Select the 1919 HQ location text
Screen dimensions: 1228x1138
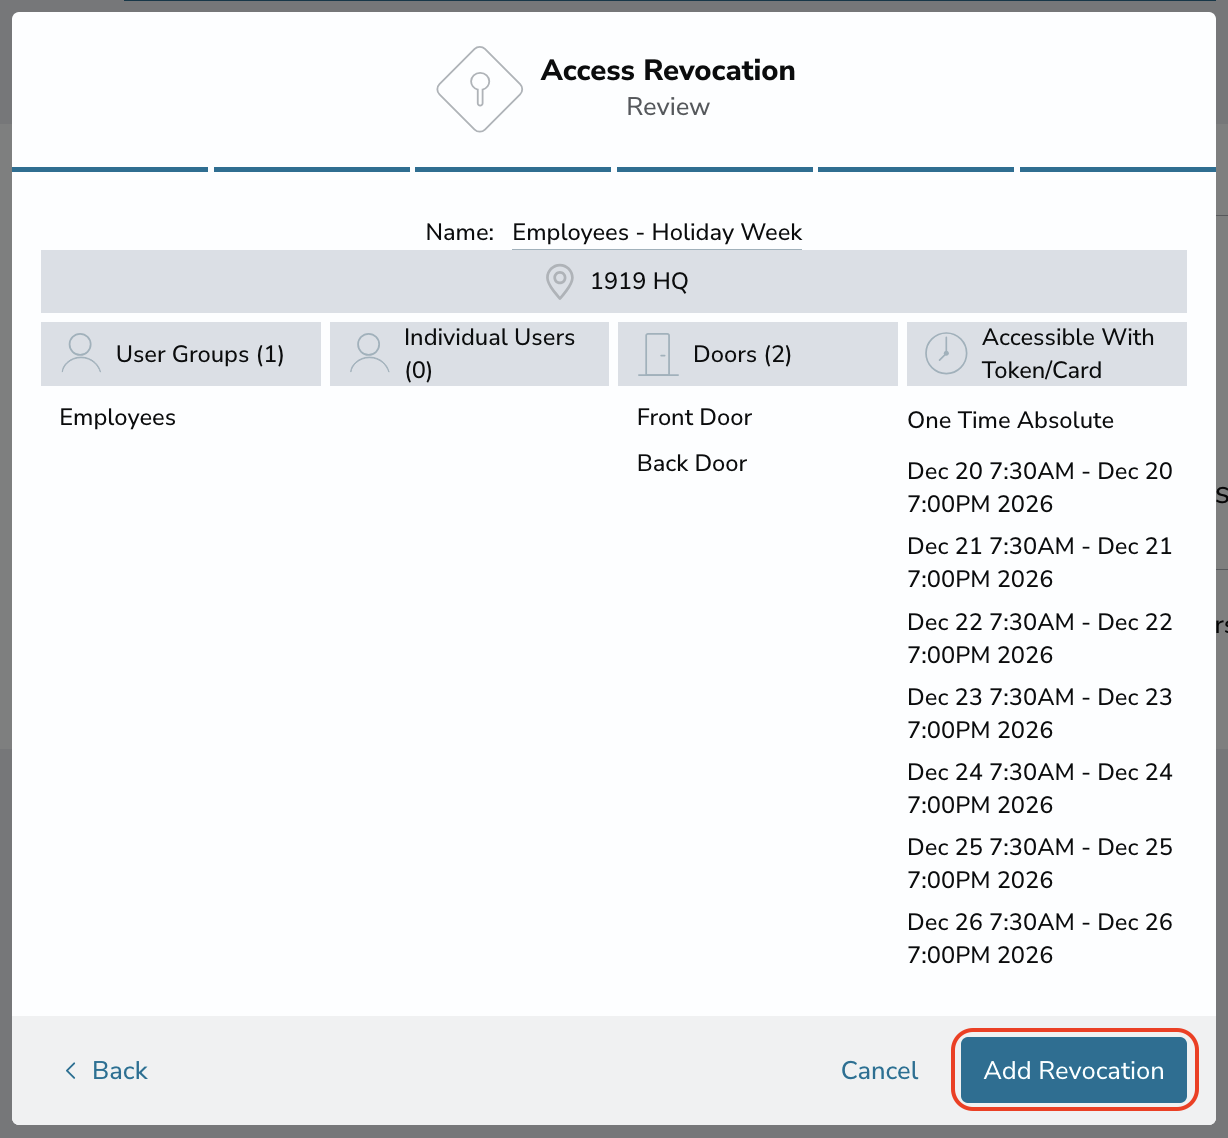pyautogui.click(x=639, y=281)
